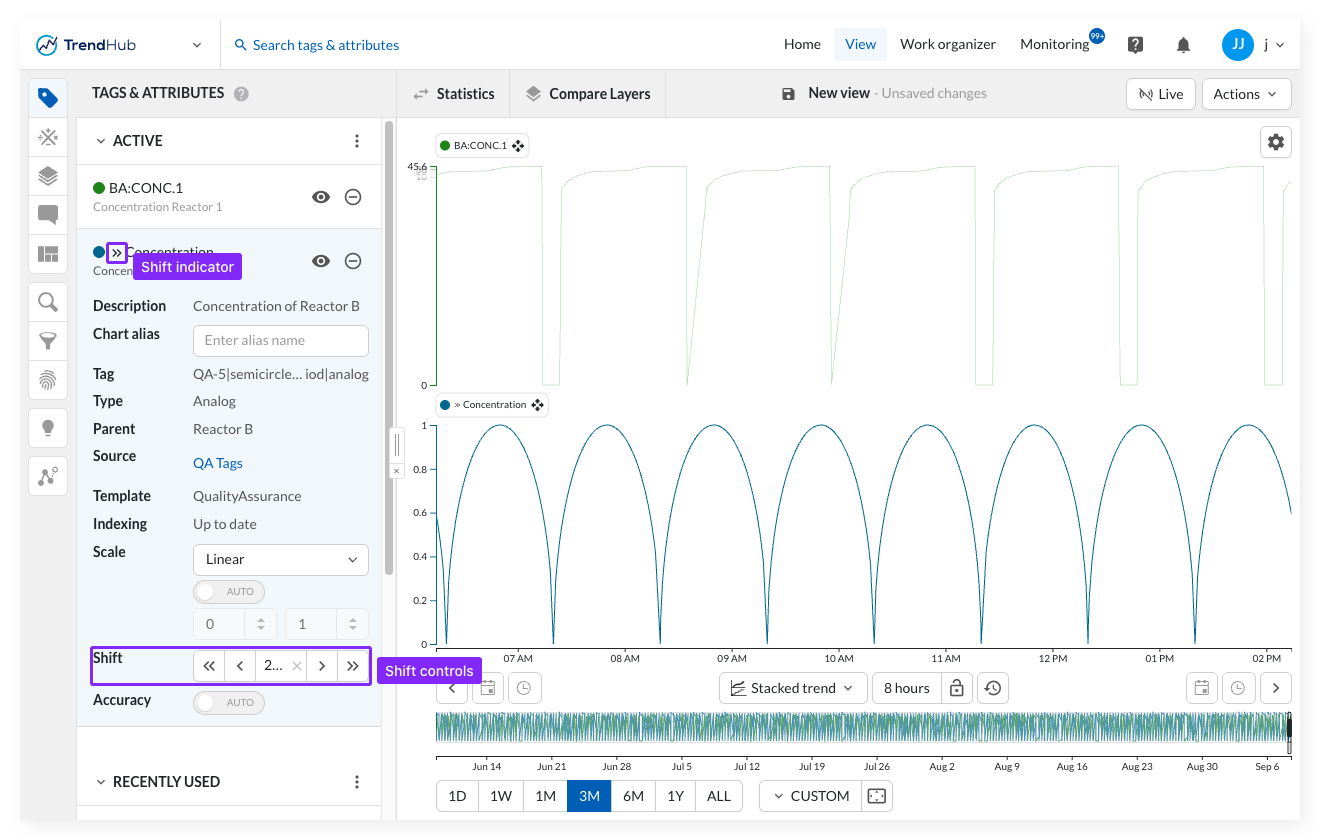Select the 6M time range button
Screen dimensions: 1320x840
[x=633, y=796]
